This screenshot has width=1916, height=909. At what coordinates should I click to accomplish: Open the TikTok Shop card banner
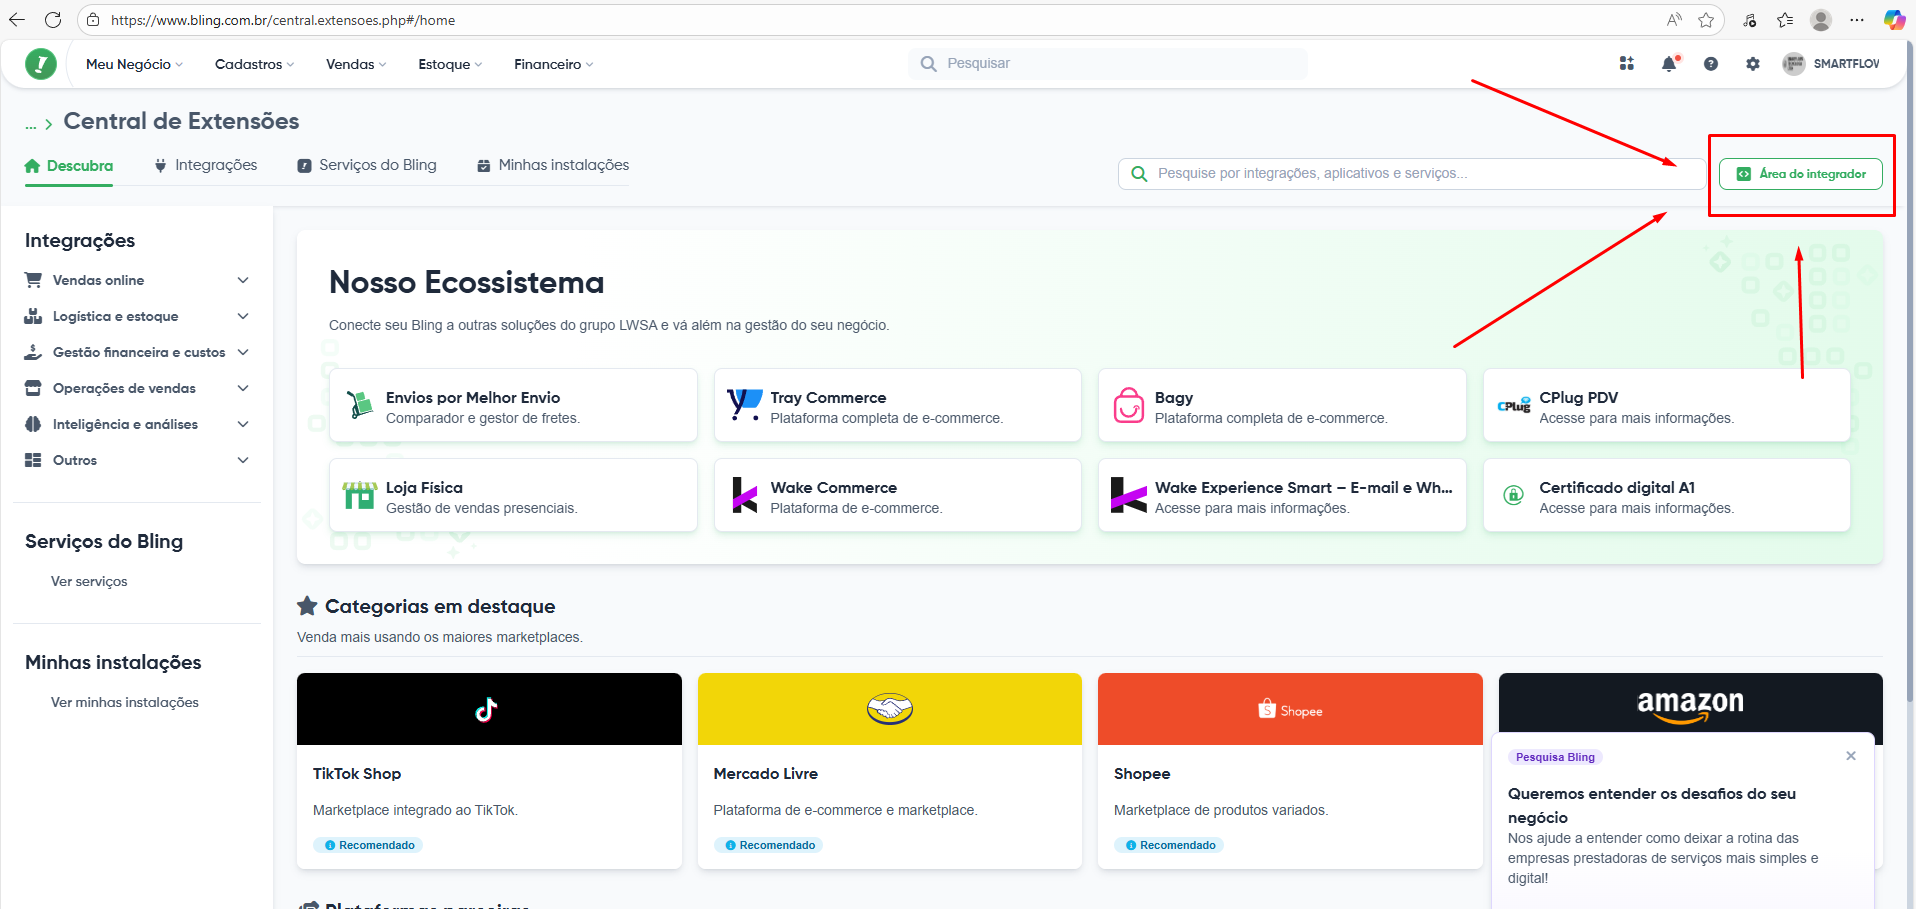489,709
